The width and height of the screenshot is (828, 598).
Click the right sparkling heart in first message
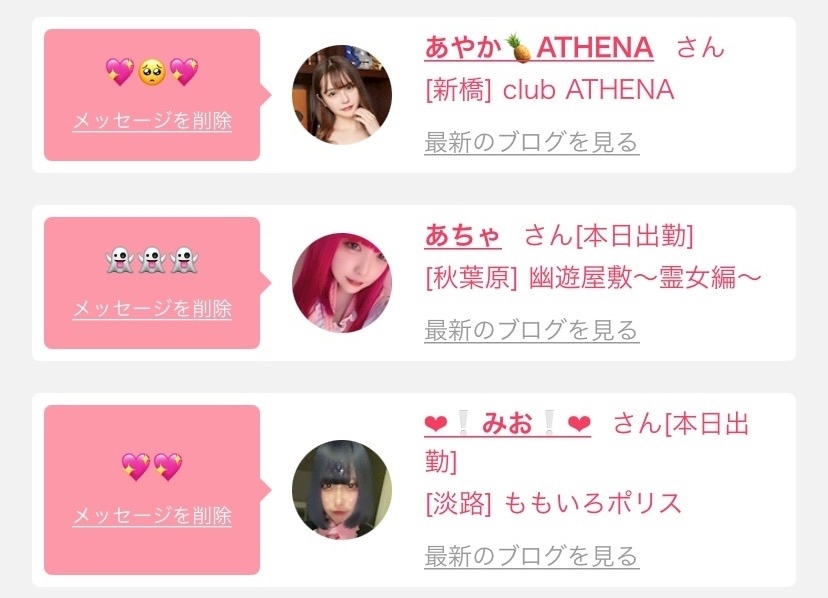pos(184,72)
